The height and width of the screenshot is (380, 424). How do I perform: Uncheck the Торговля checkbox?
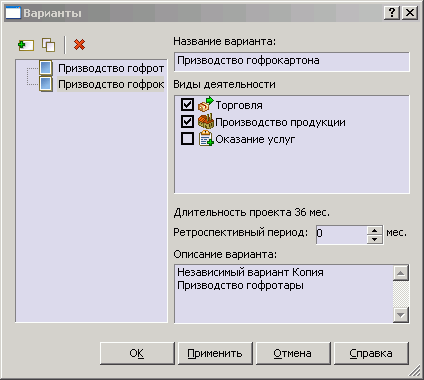coord(187,105)
